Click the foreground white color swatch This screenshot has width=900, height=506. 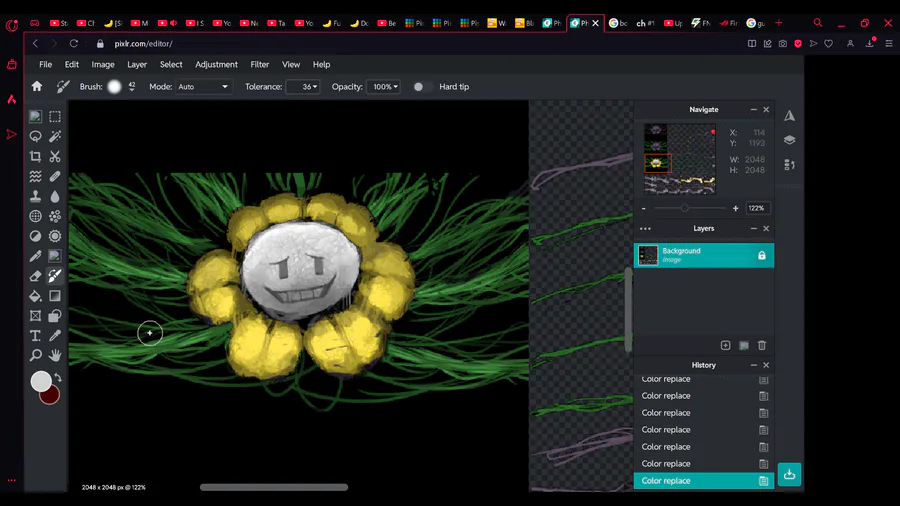[41, 382]
